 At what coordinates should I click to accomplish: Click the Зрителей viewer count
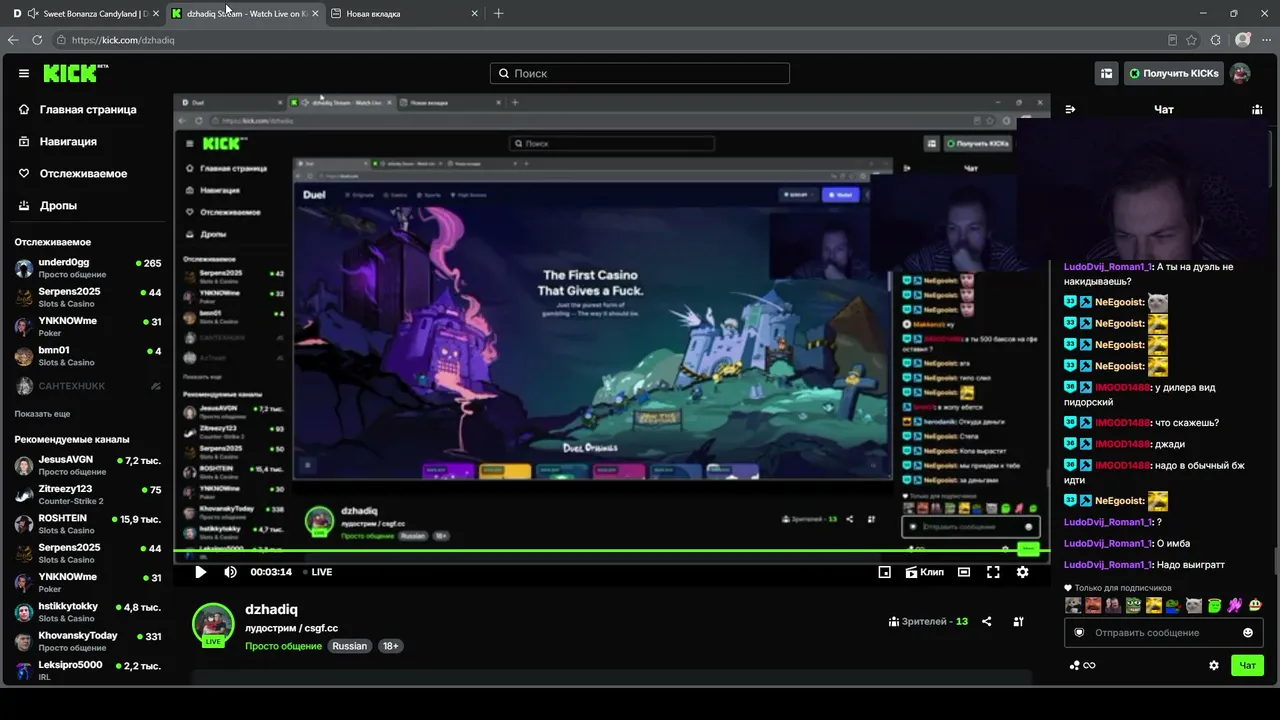click(928, 622)
